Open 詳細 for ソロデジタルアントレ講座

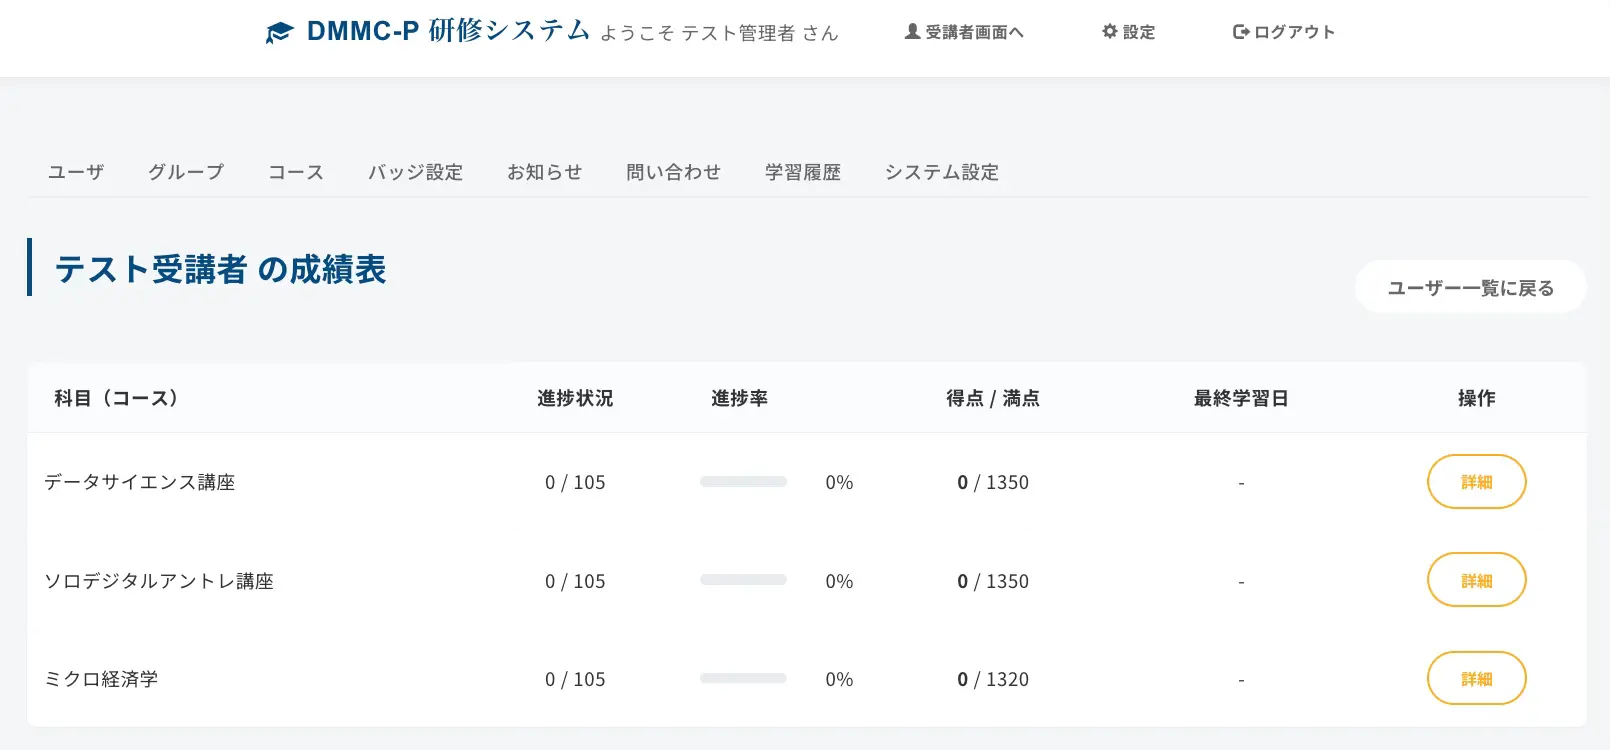tap(1476, 581)
